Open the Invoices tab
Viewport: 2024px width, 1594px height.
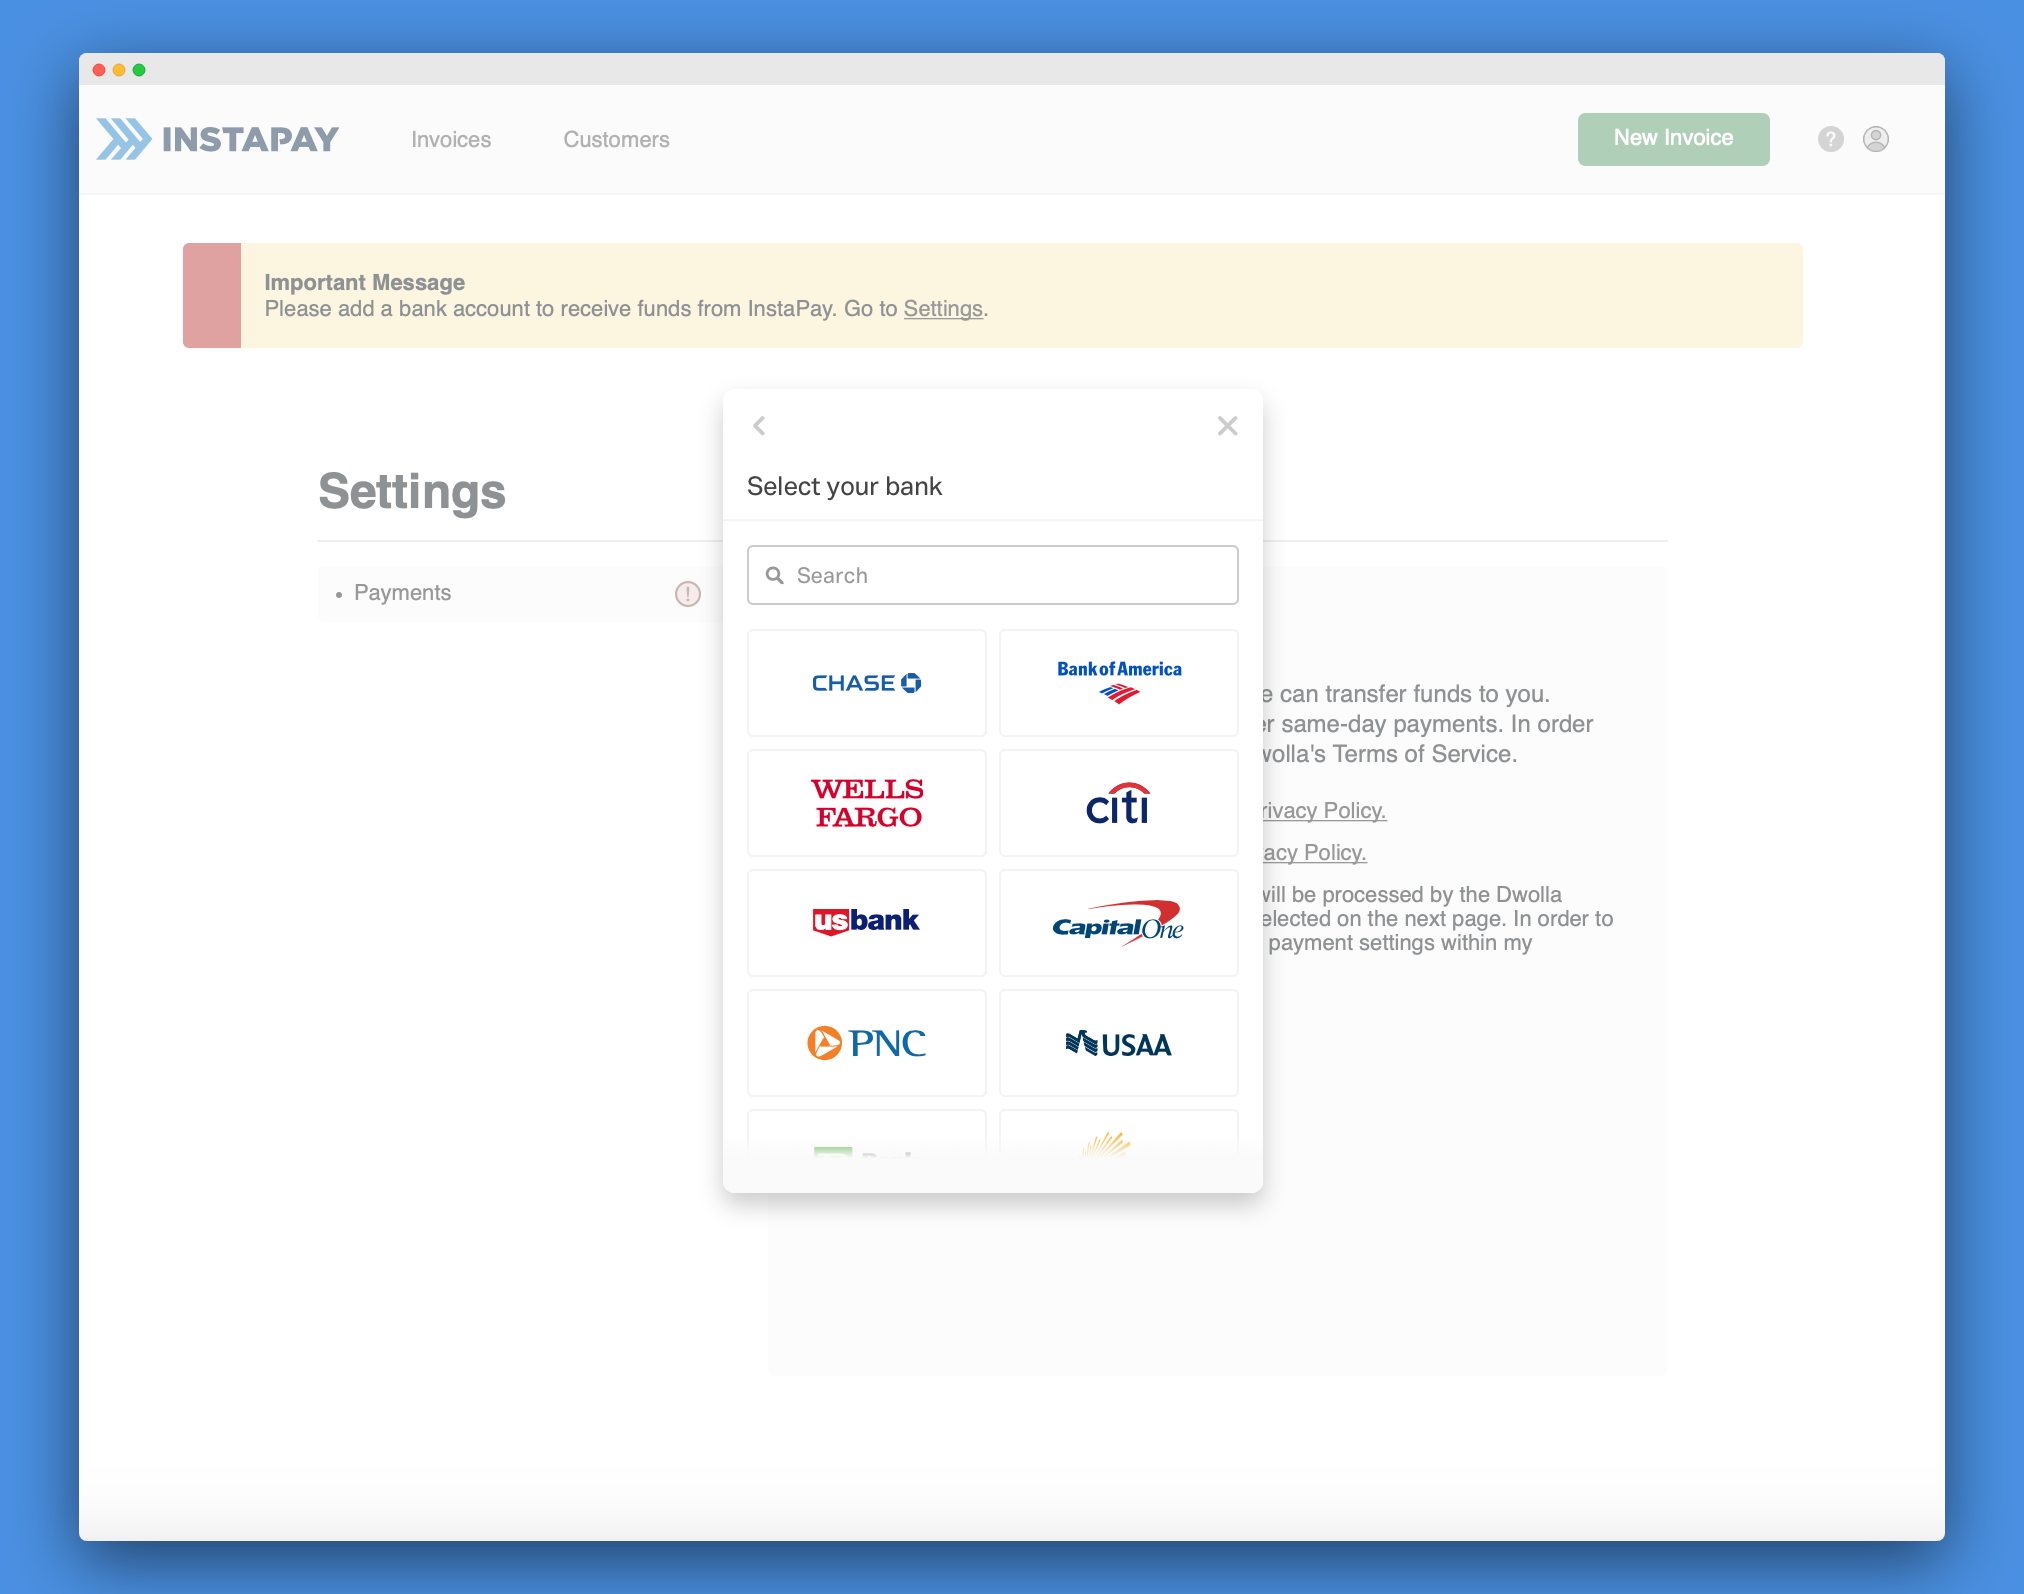click(451, 140)
